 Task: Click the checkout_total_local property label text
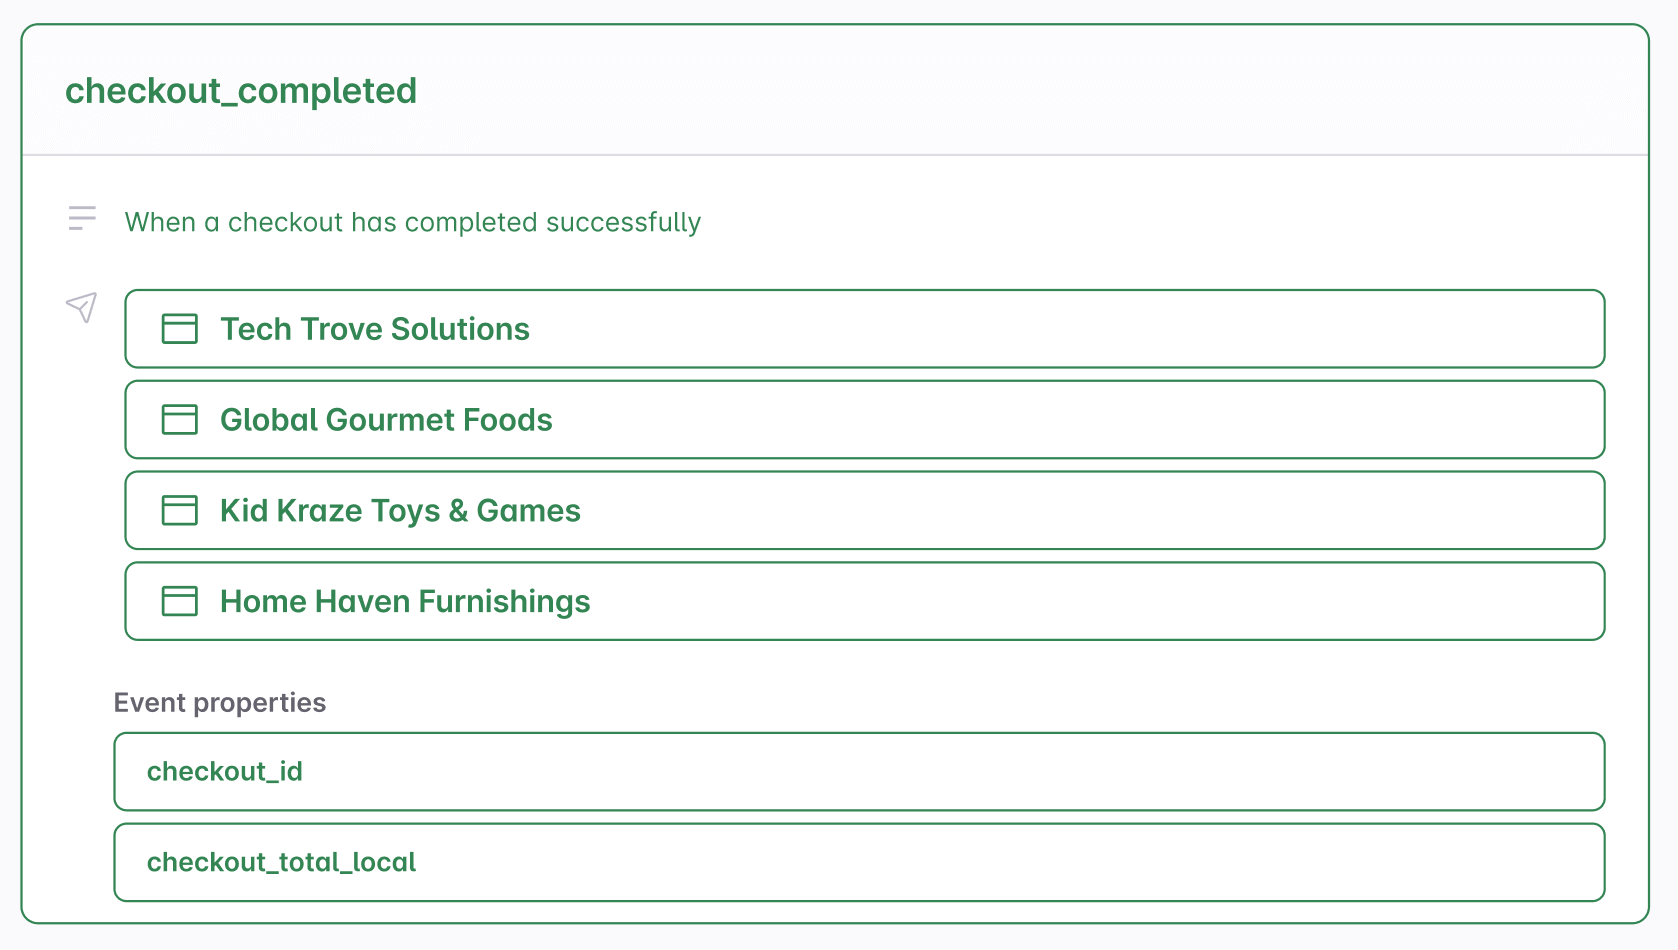pos(281,862)
